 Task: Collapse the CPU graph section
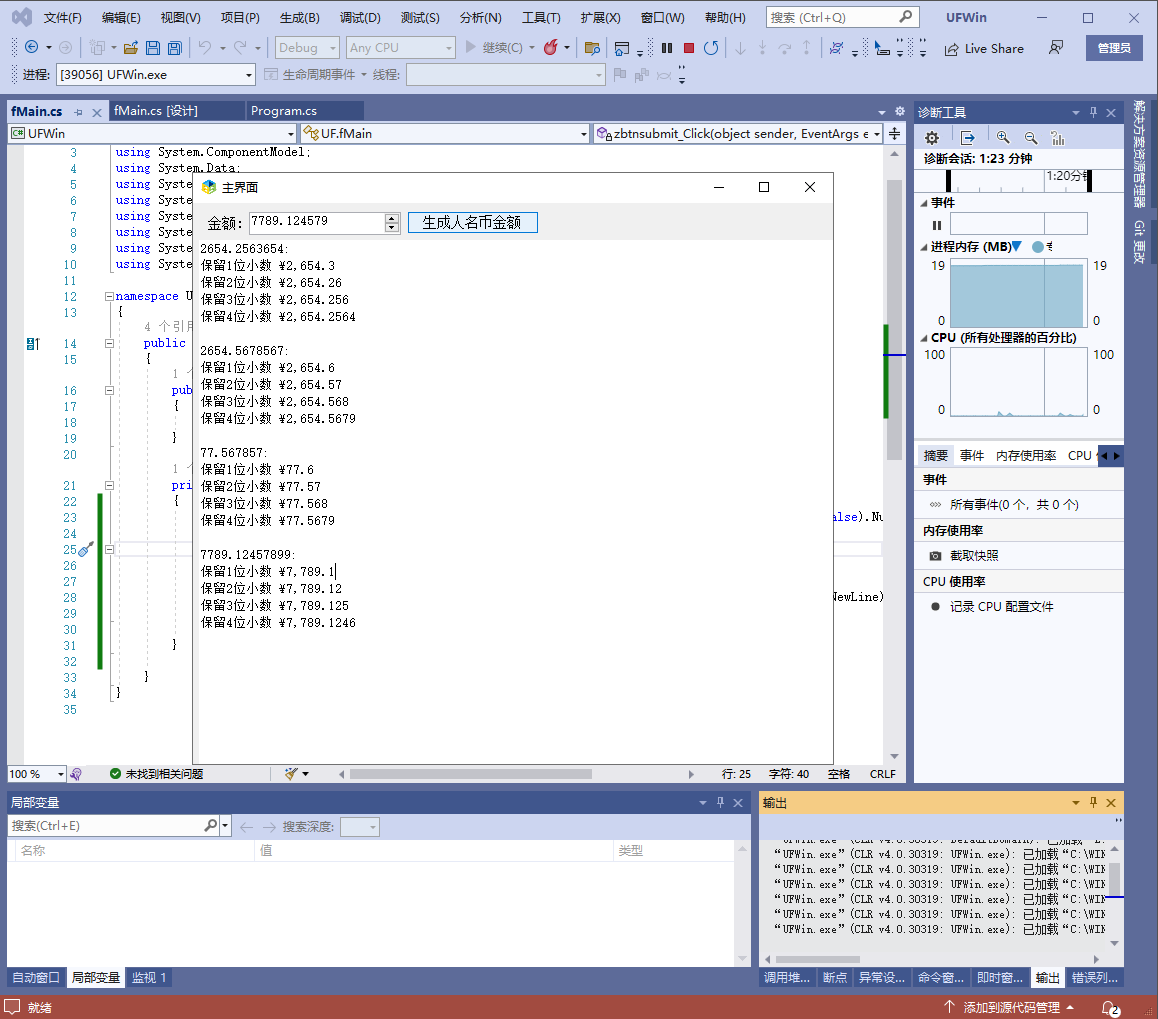point(924,338)
